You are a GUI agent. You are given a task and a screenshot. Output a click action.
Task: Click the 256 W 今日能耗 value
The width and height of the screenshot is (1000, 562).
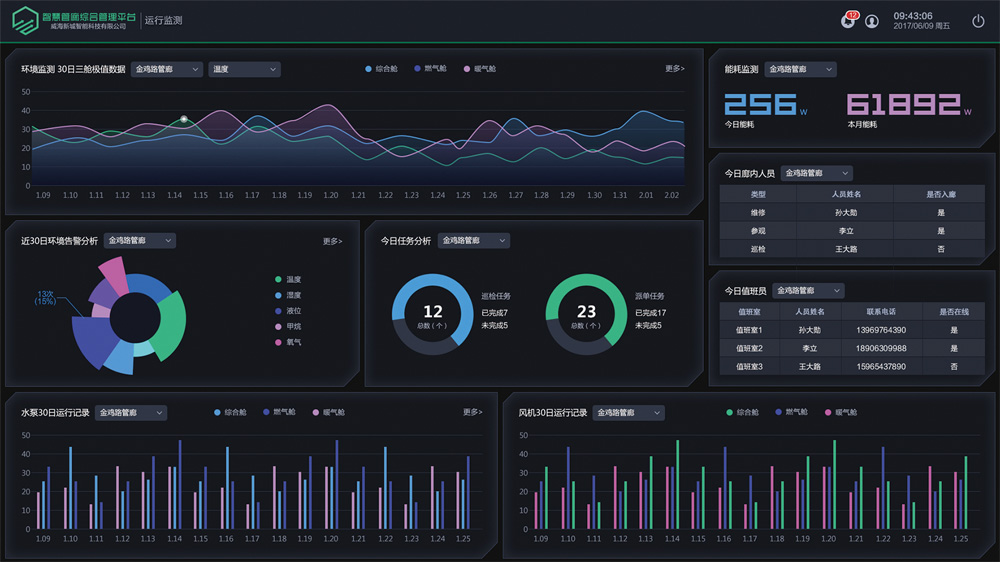point(766,105)
